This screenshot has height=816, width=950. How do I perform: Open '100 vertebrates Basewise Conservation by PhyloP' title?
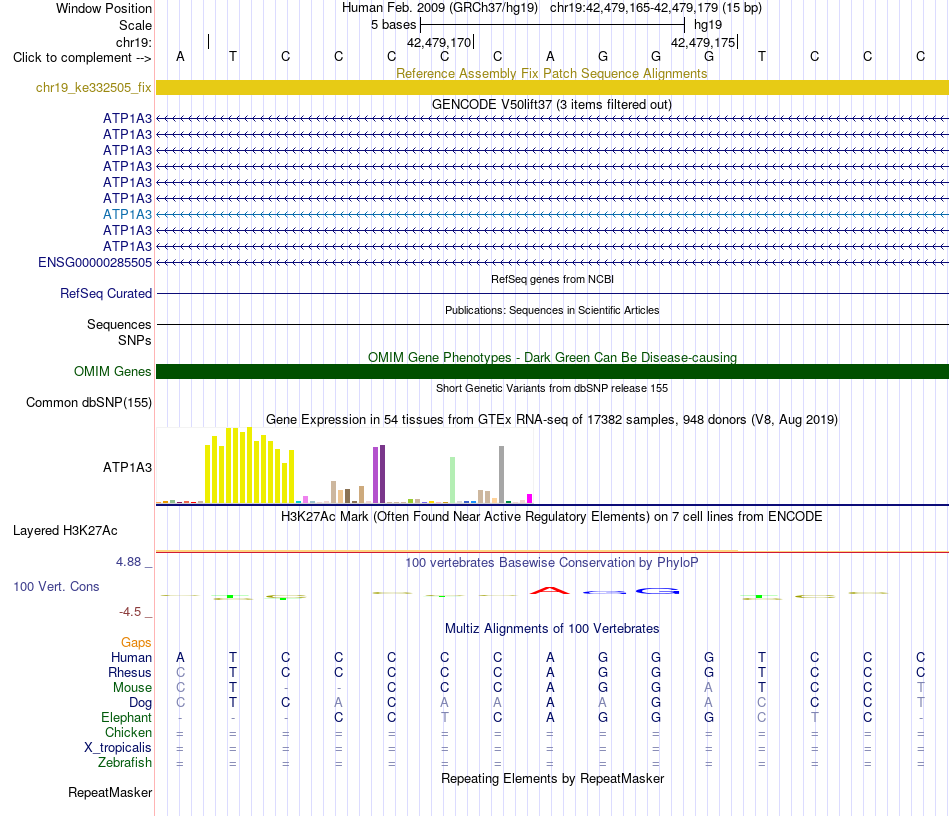(551, 562)
